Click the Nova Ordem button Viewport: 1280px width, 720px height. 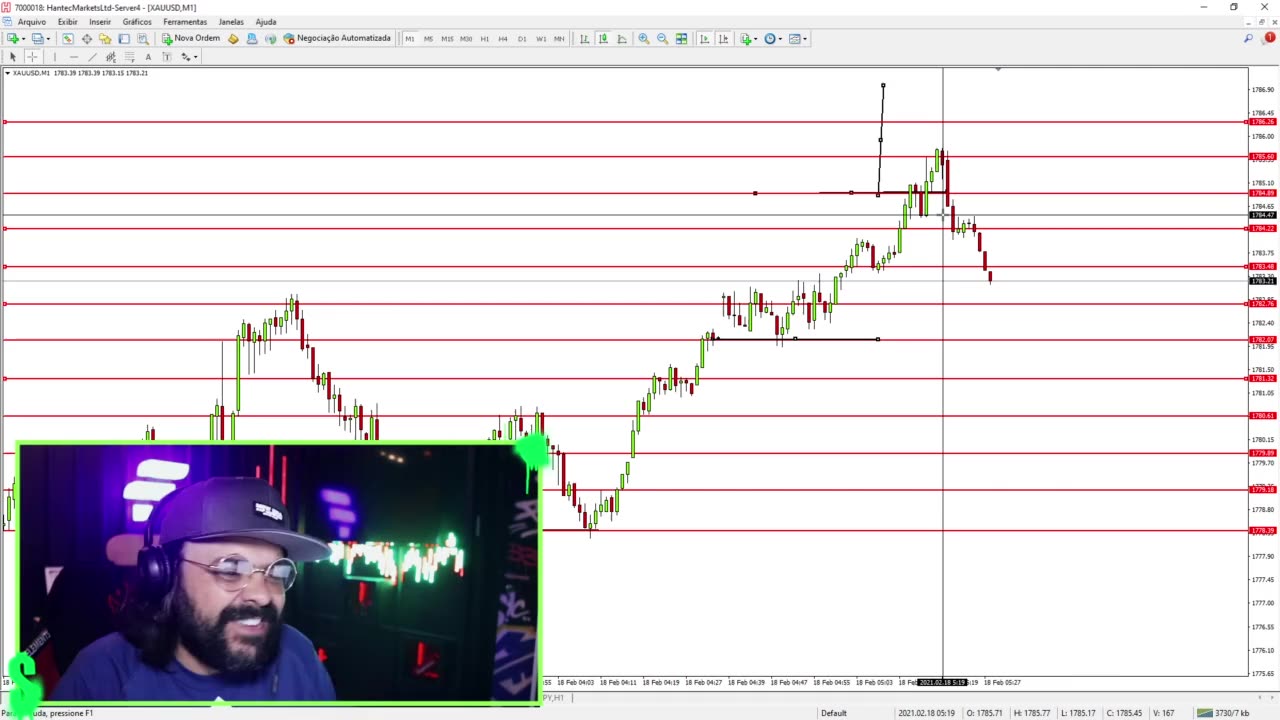coord(191,39)
